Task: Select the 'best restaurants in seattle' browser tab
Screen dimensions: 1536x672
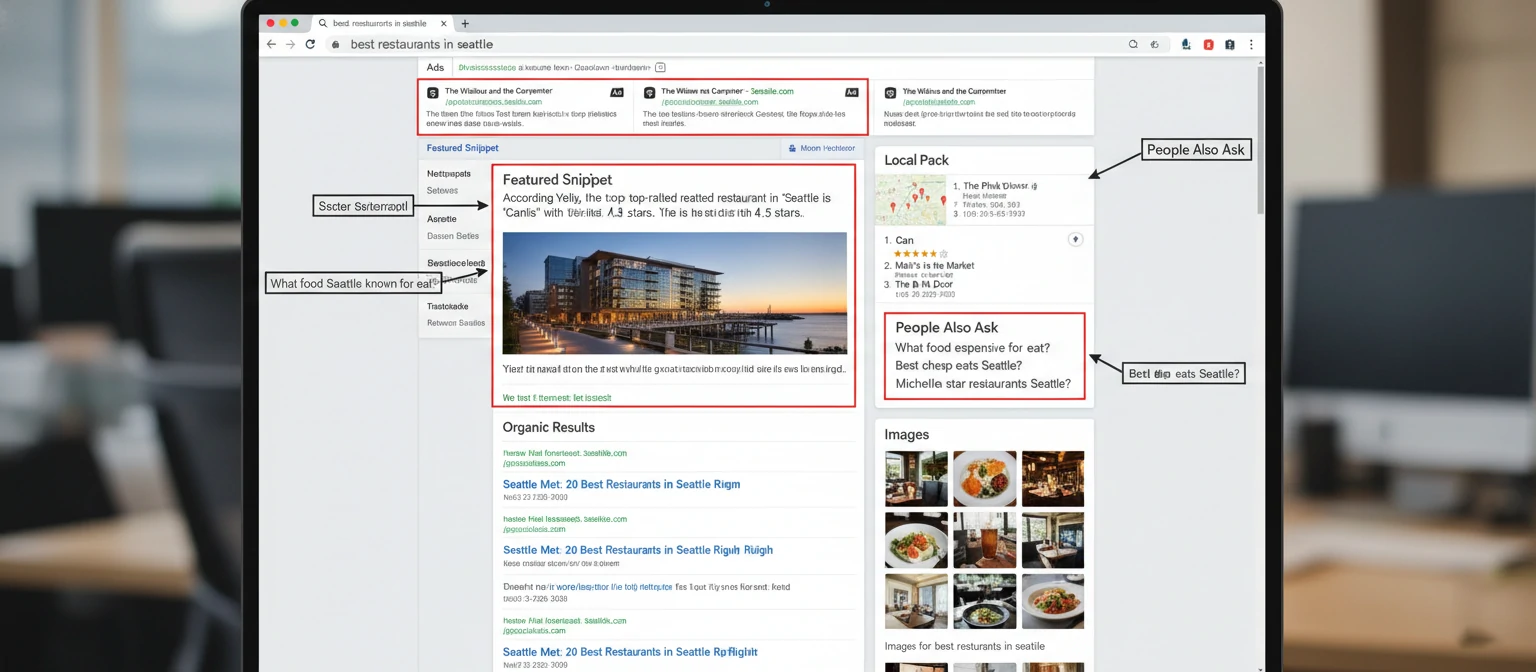Action: [380, 22]
